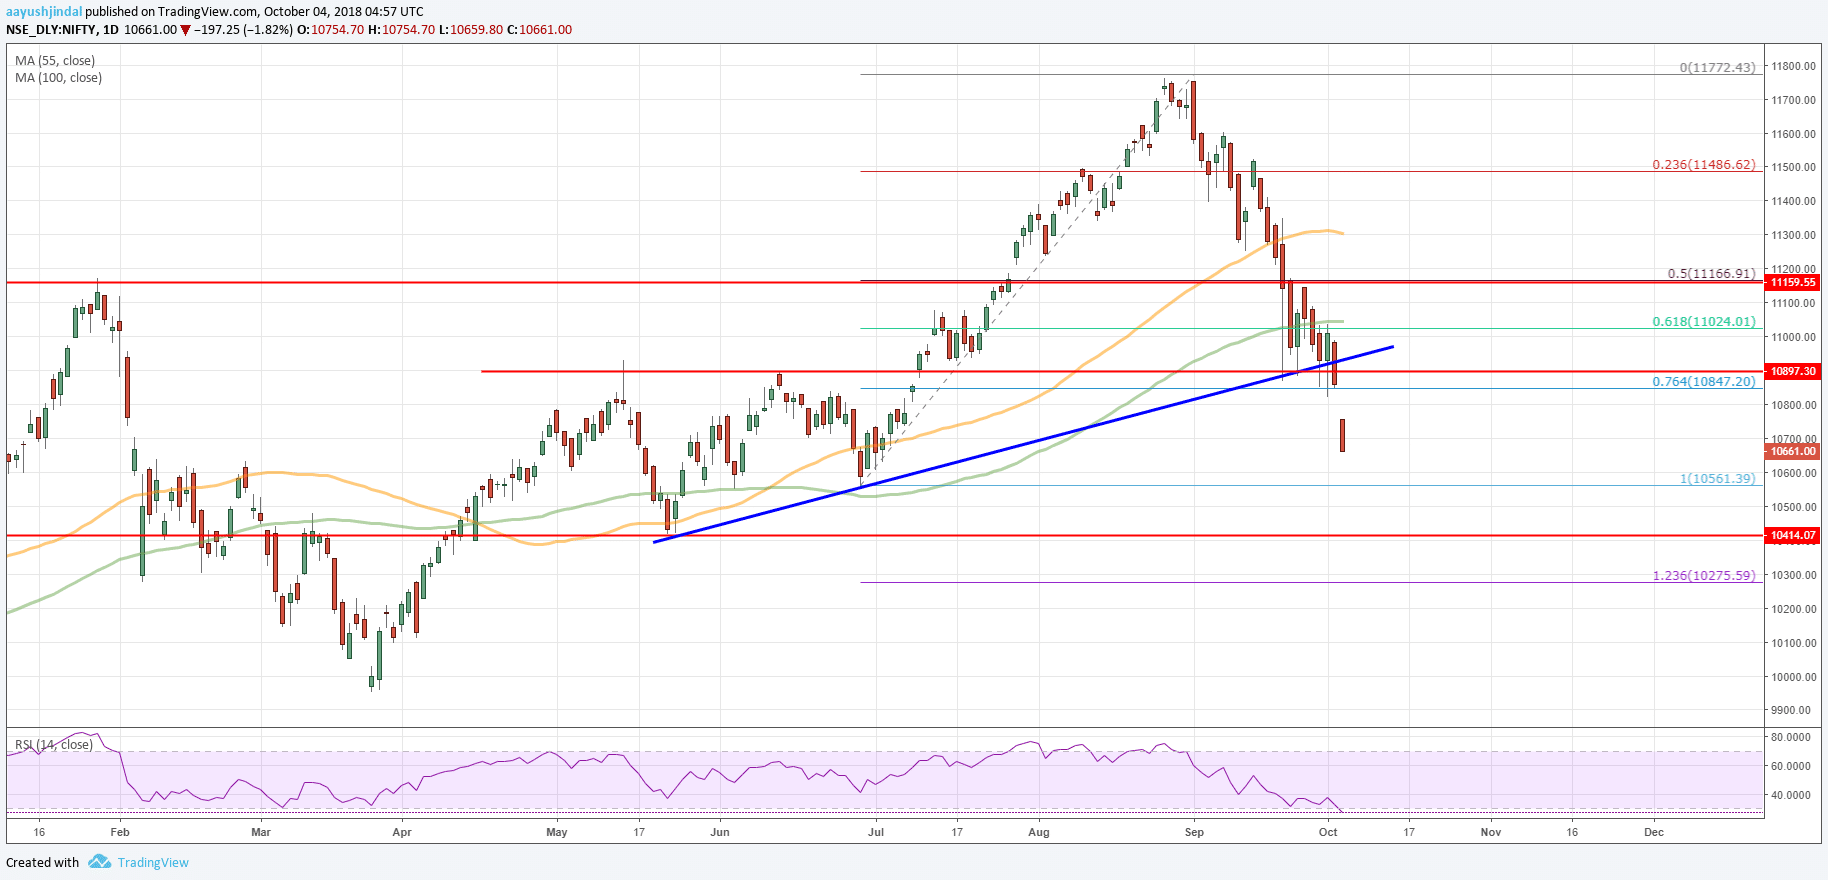
Task: Click the RSI (14, close) indicator label
Action: click(x=54, y=745)
